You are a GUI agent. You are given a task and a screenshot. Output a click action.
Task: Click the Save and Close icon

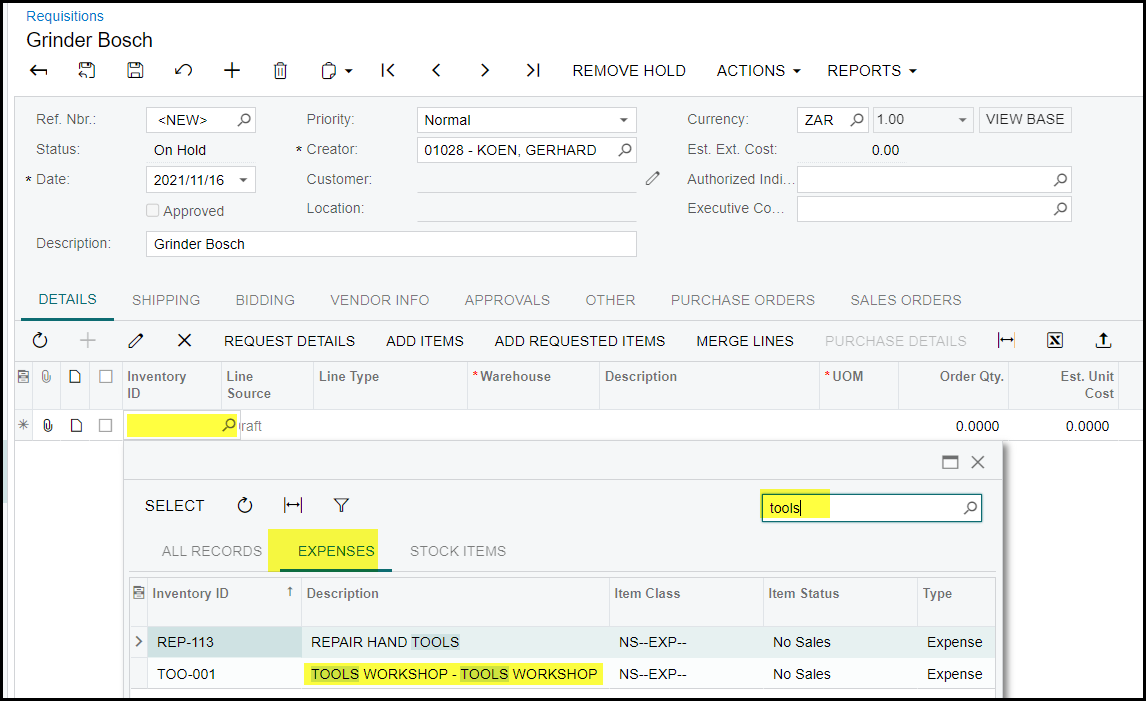[87, 70]
